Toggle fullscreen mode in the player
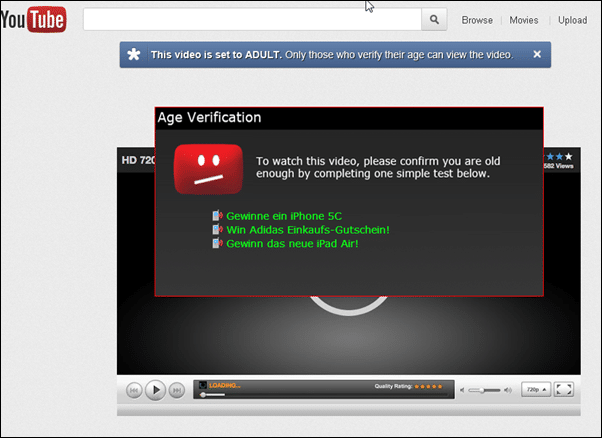The height and width of the screenshot is (438, 602). tap(564, 389)
